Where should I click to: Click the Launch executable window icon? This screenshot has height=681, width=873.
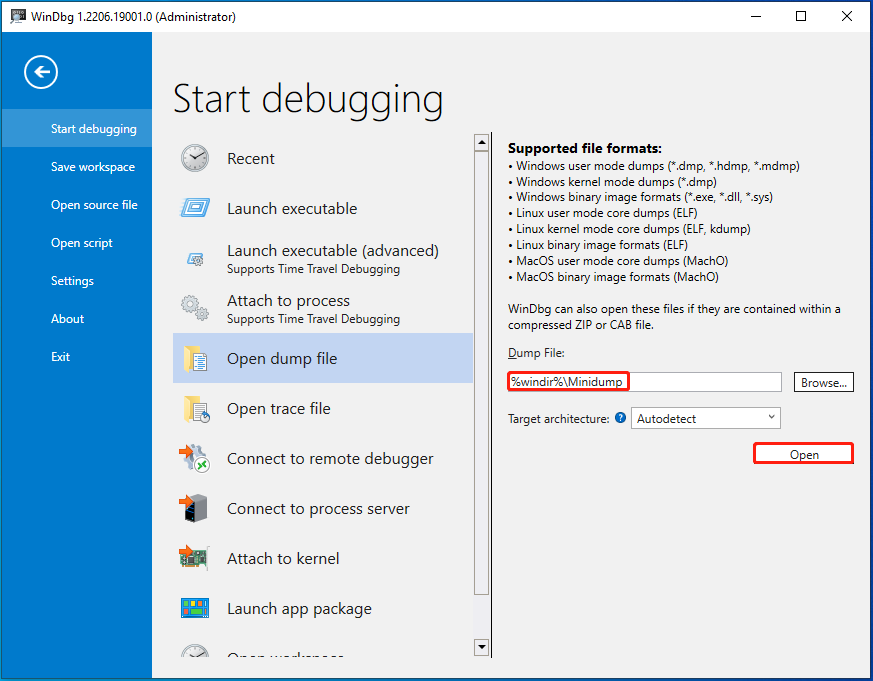pos(195,208)
